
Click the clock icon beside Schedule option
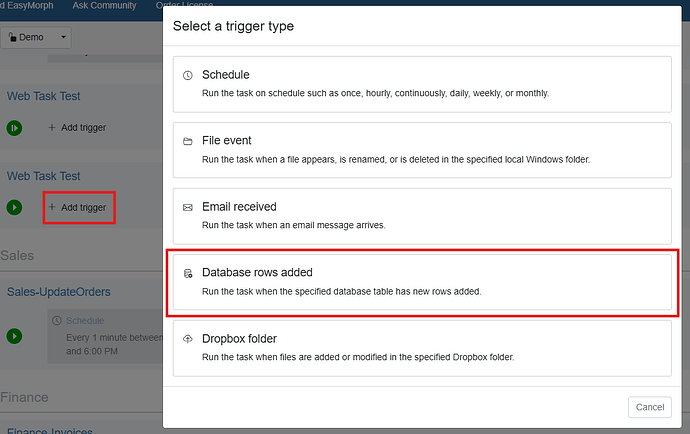tap(187, 75)
